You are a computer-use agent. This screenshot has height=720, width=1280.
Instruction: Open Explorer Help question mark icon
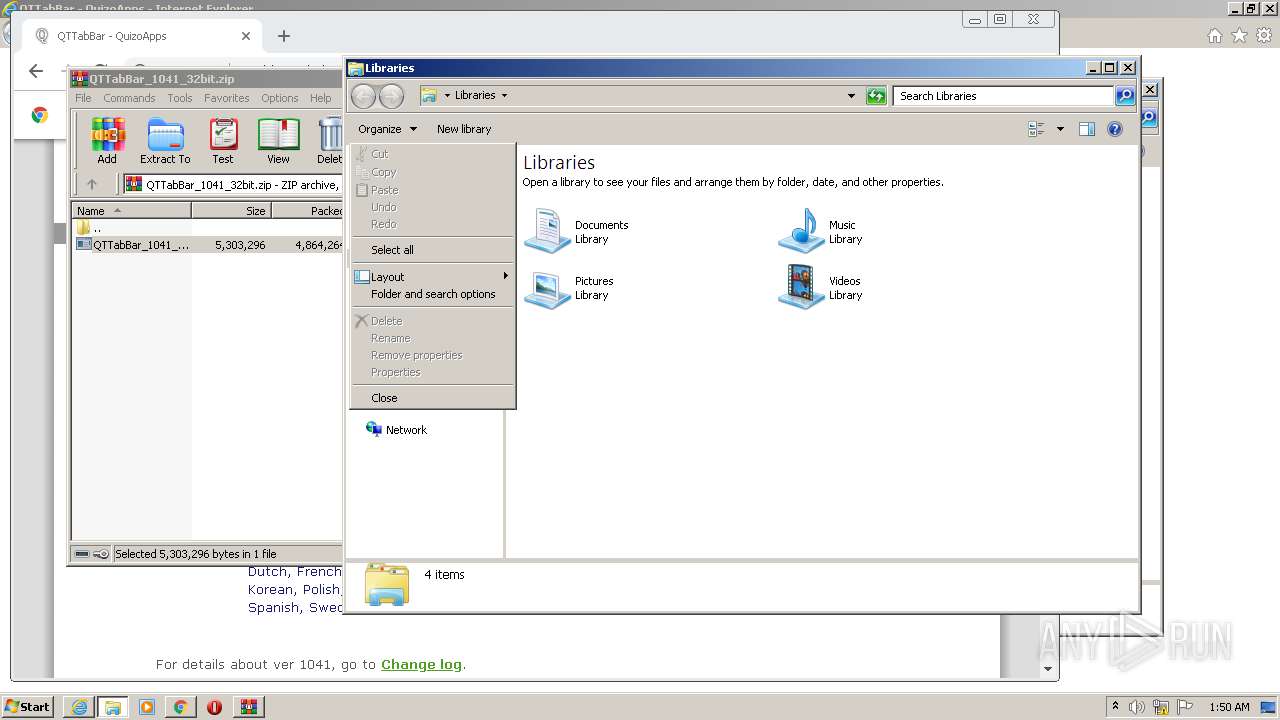pos(1115,129)
